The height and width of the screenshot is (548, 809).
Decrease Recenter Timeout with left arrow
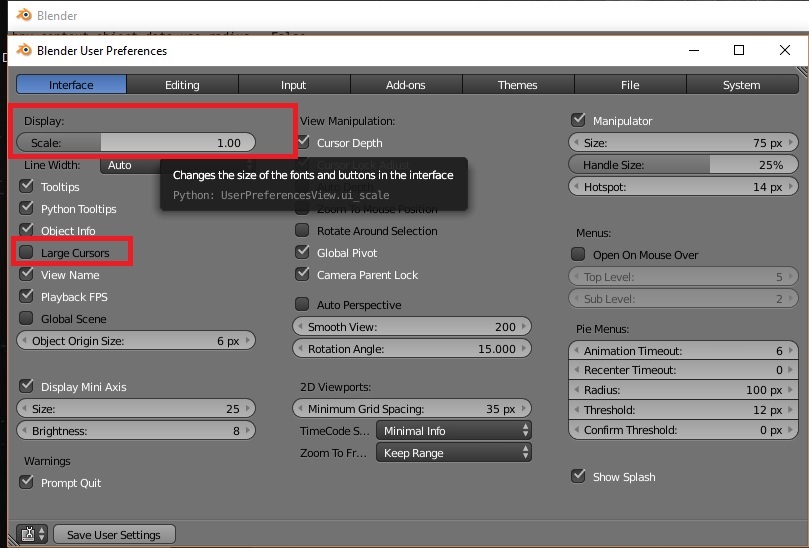click(576, 370)
